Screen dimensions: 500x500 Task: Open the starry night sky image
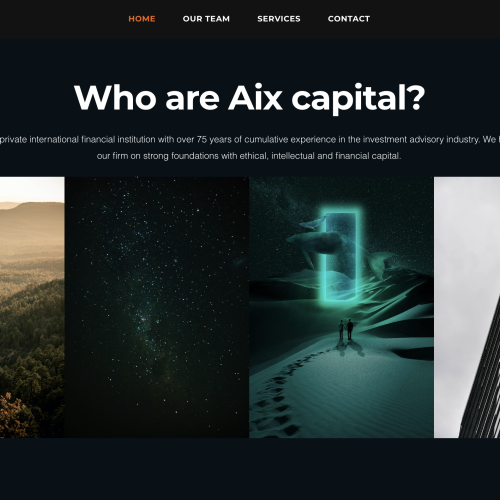[x=157, y=307]
